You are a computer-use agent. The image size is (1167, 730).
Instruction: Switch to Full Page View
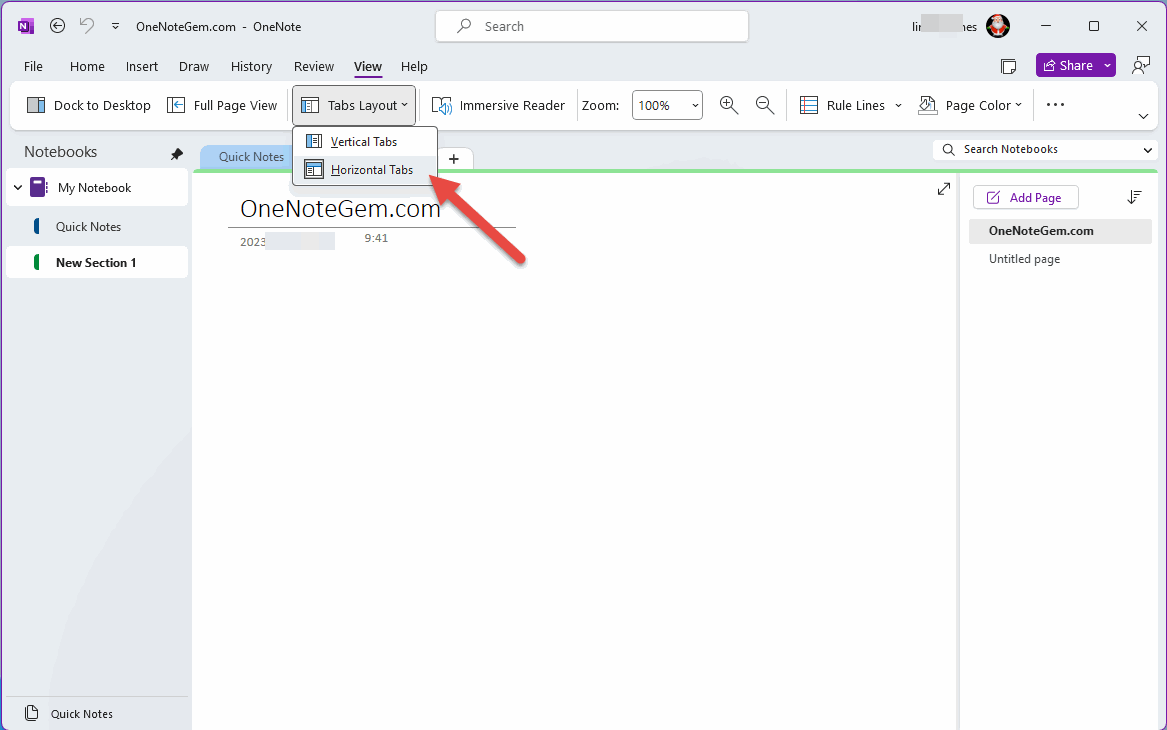pos(222,105)
